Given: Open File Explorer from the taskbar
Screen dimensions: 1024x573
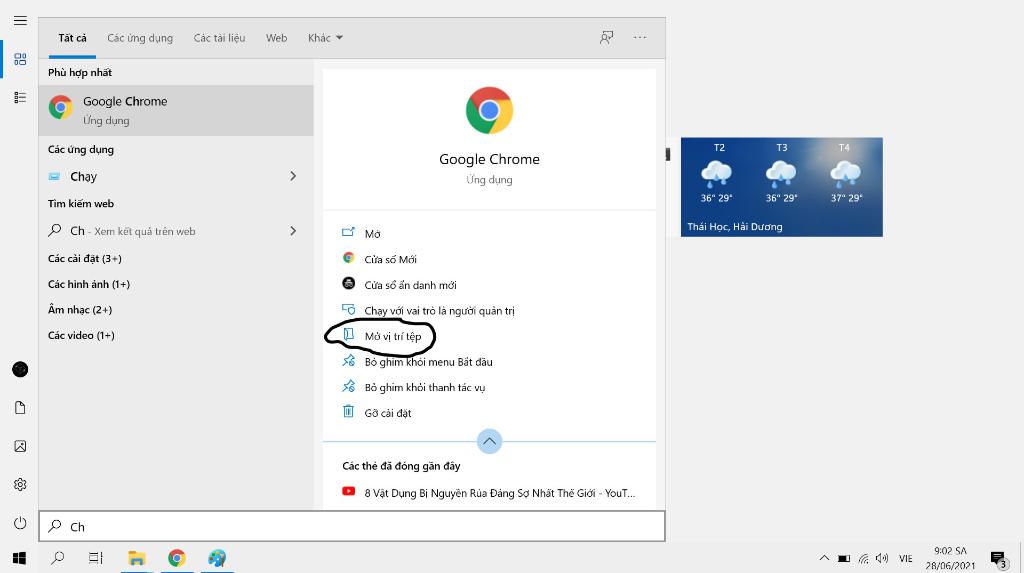Looking at the screenshot, I should (x=136, y=558).
